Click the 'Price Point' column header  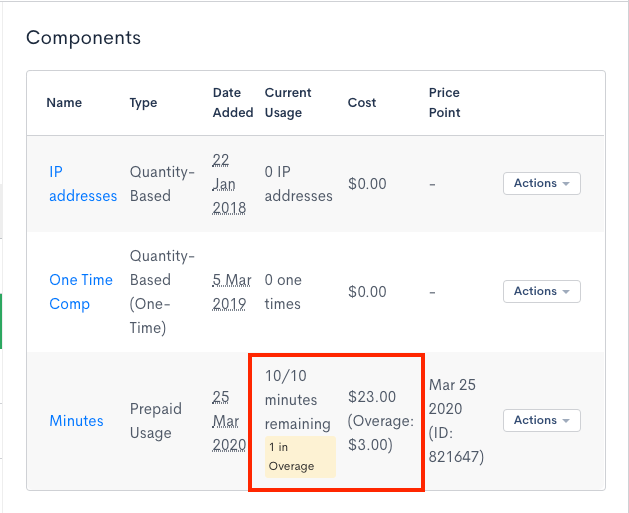444,103
